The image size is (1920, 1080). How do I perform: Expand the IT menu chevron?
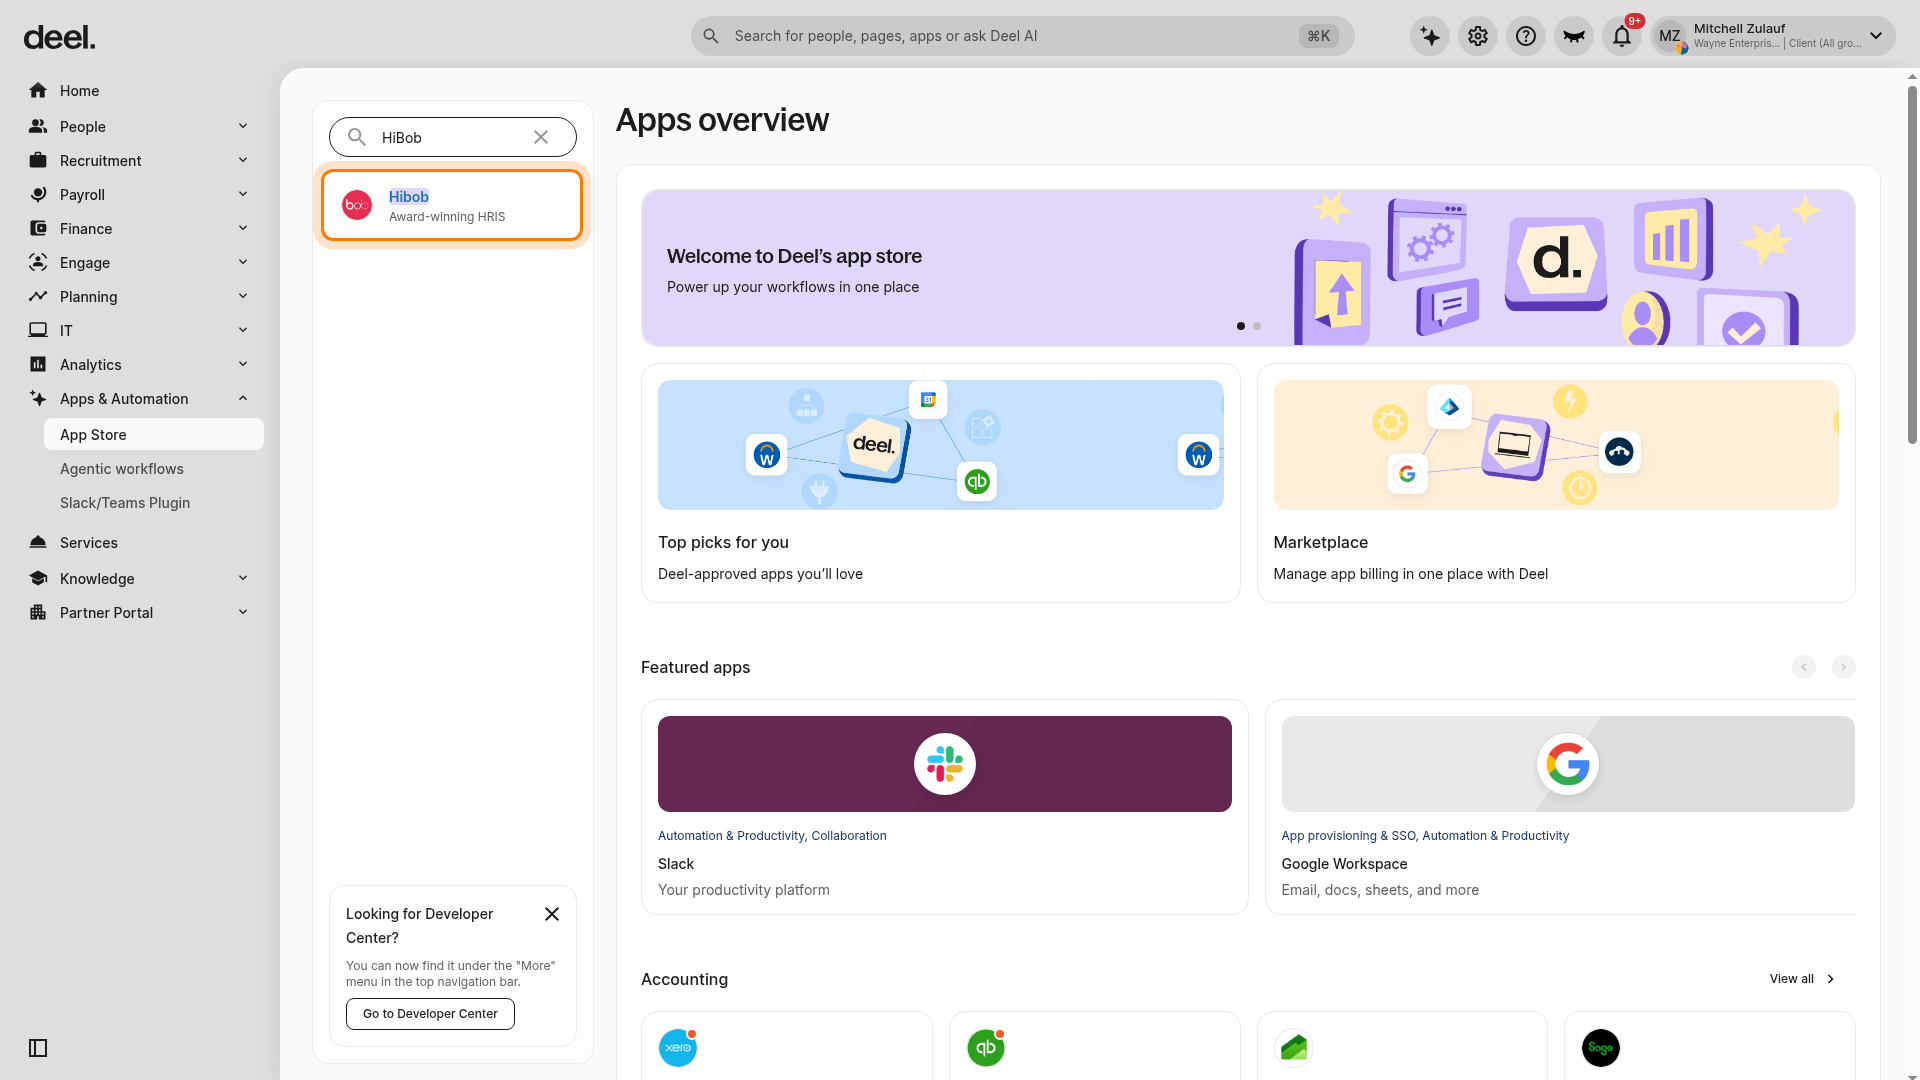coord(243,330)
